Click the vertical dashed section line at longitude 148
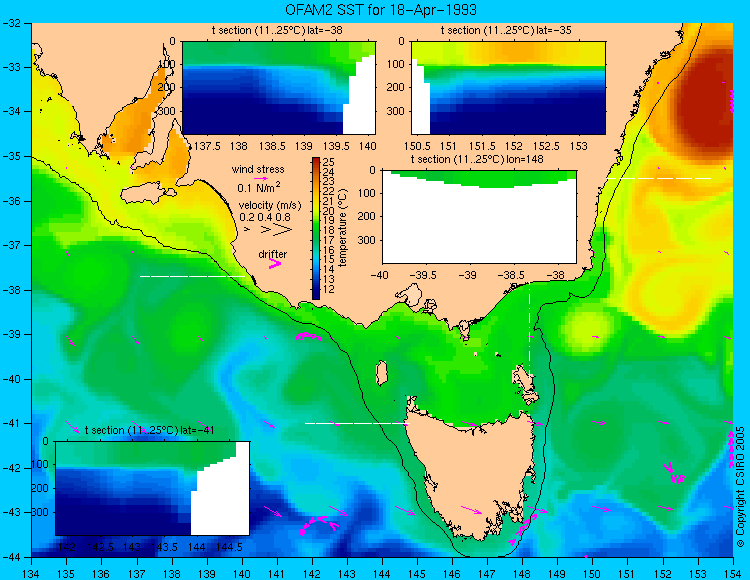Viewport: 750px width, 580px height. (x=529, y=329)
